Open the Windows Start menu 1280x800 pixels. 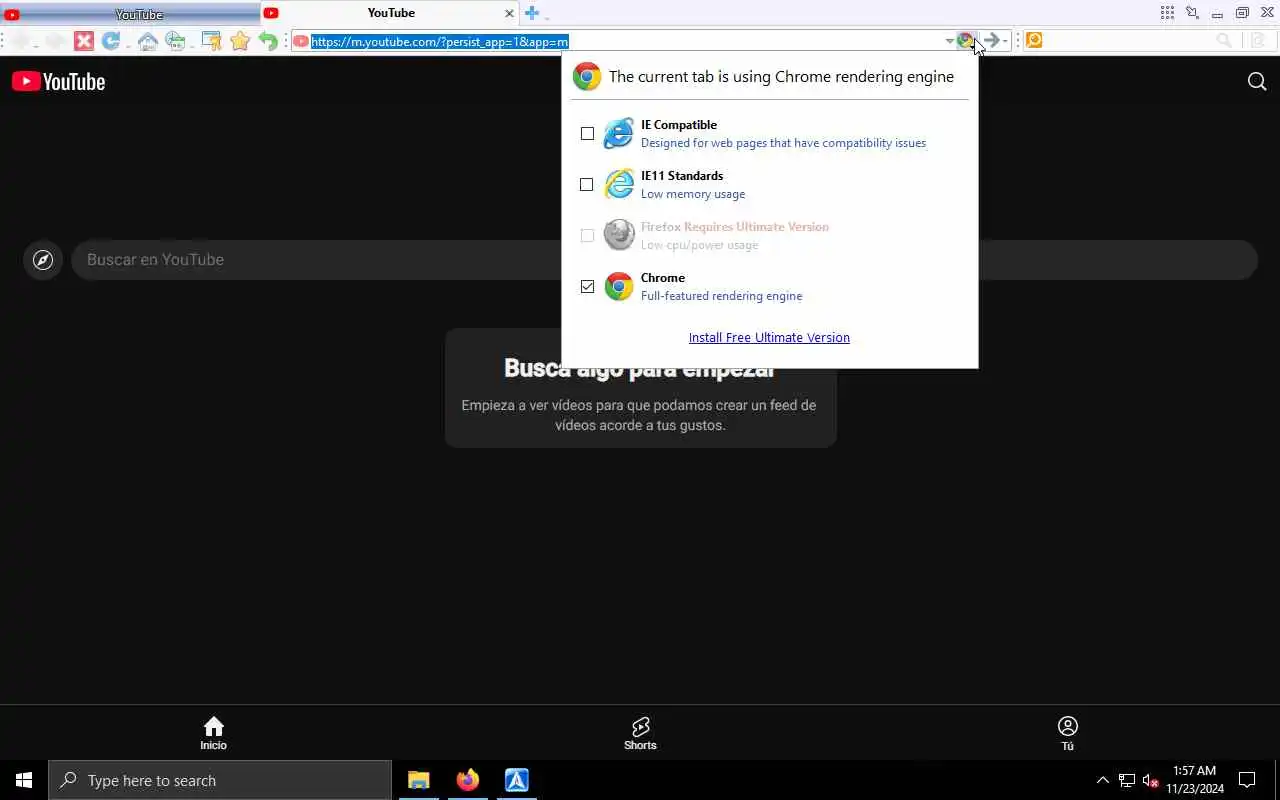point(24,780)
